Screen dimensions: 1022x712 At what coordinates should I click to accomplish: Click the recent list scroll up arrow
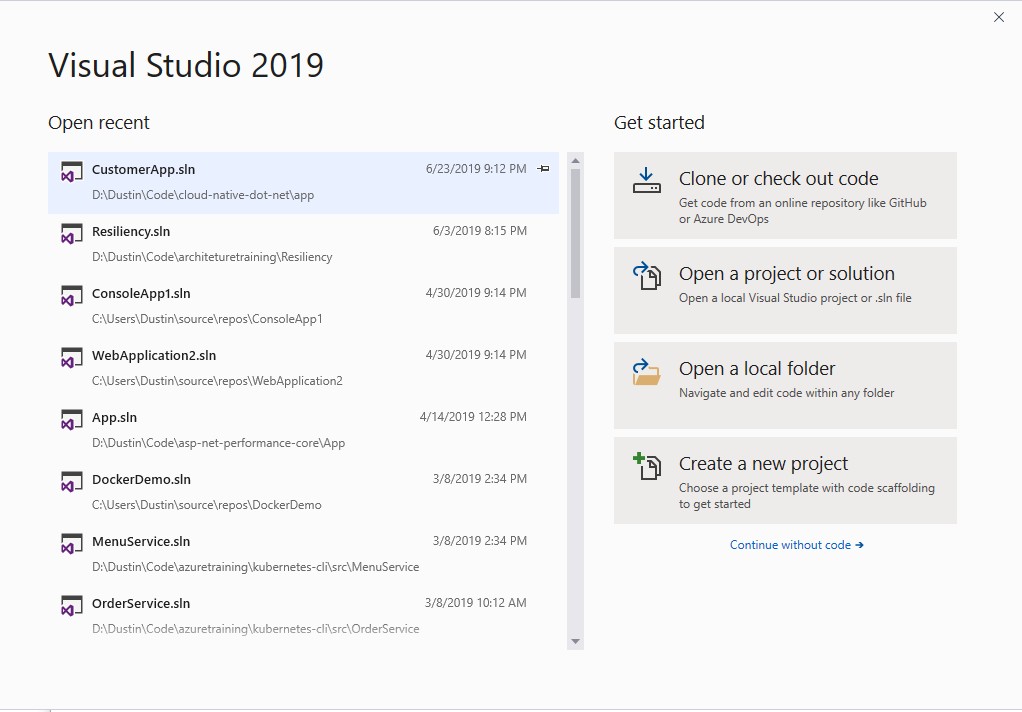[x=576, y=160]
